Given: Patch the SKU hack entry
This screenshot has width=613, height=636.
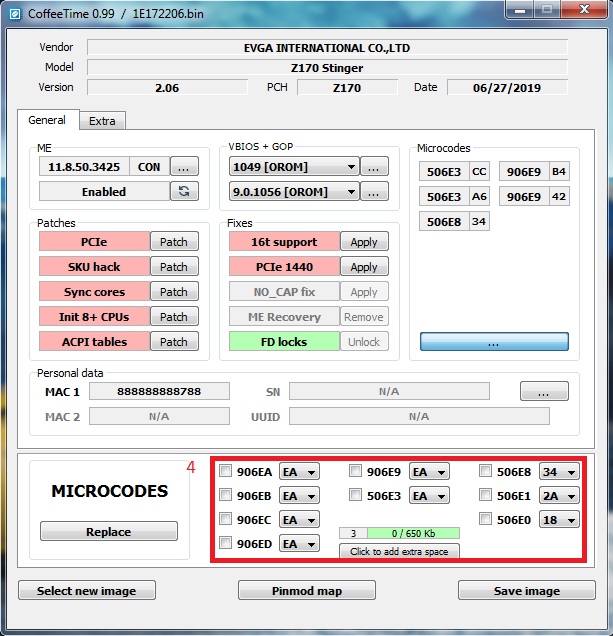Looking at the screenshot, I should click(x=174, y=266).
